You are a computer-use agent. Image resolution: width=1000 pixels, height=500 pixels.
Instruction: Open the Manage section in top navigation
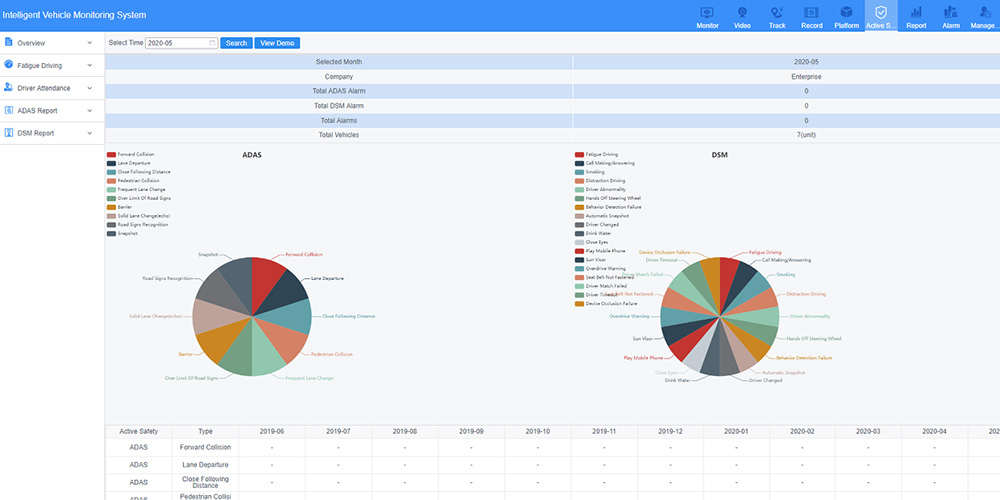pyautogui.click(x=984, y=17)
